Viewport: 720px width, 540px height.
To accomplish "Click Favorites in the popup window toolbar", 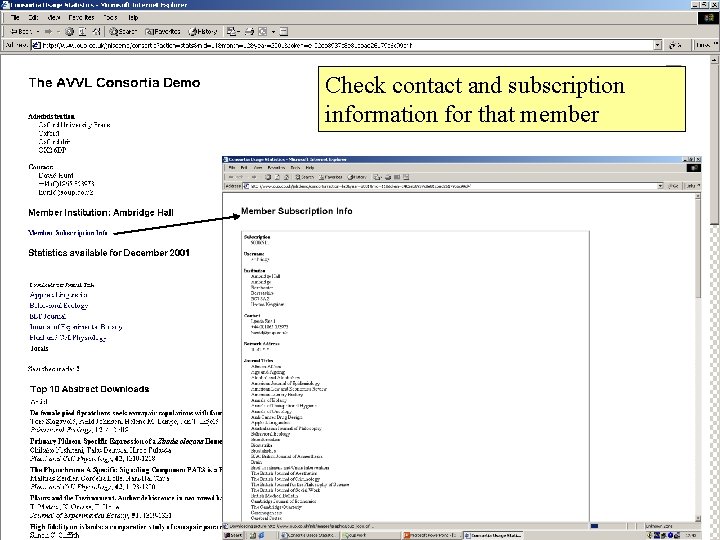I will tap(331, 177).
